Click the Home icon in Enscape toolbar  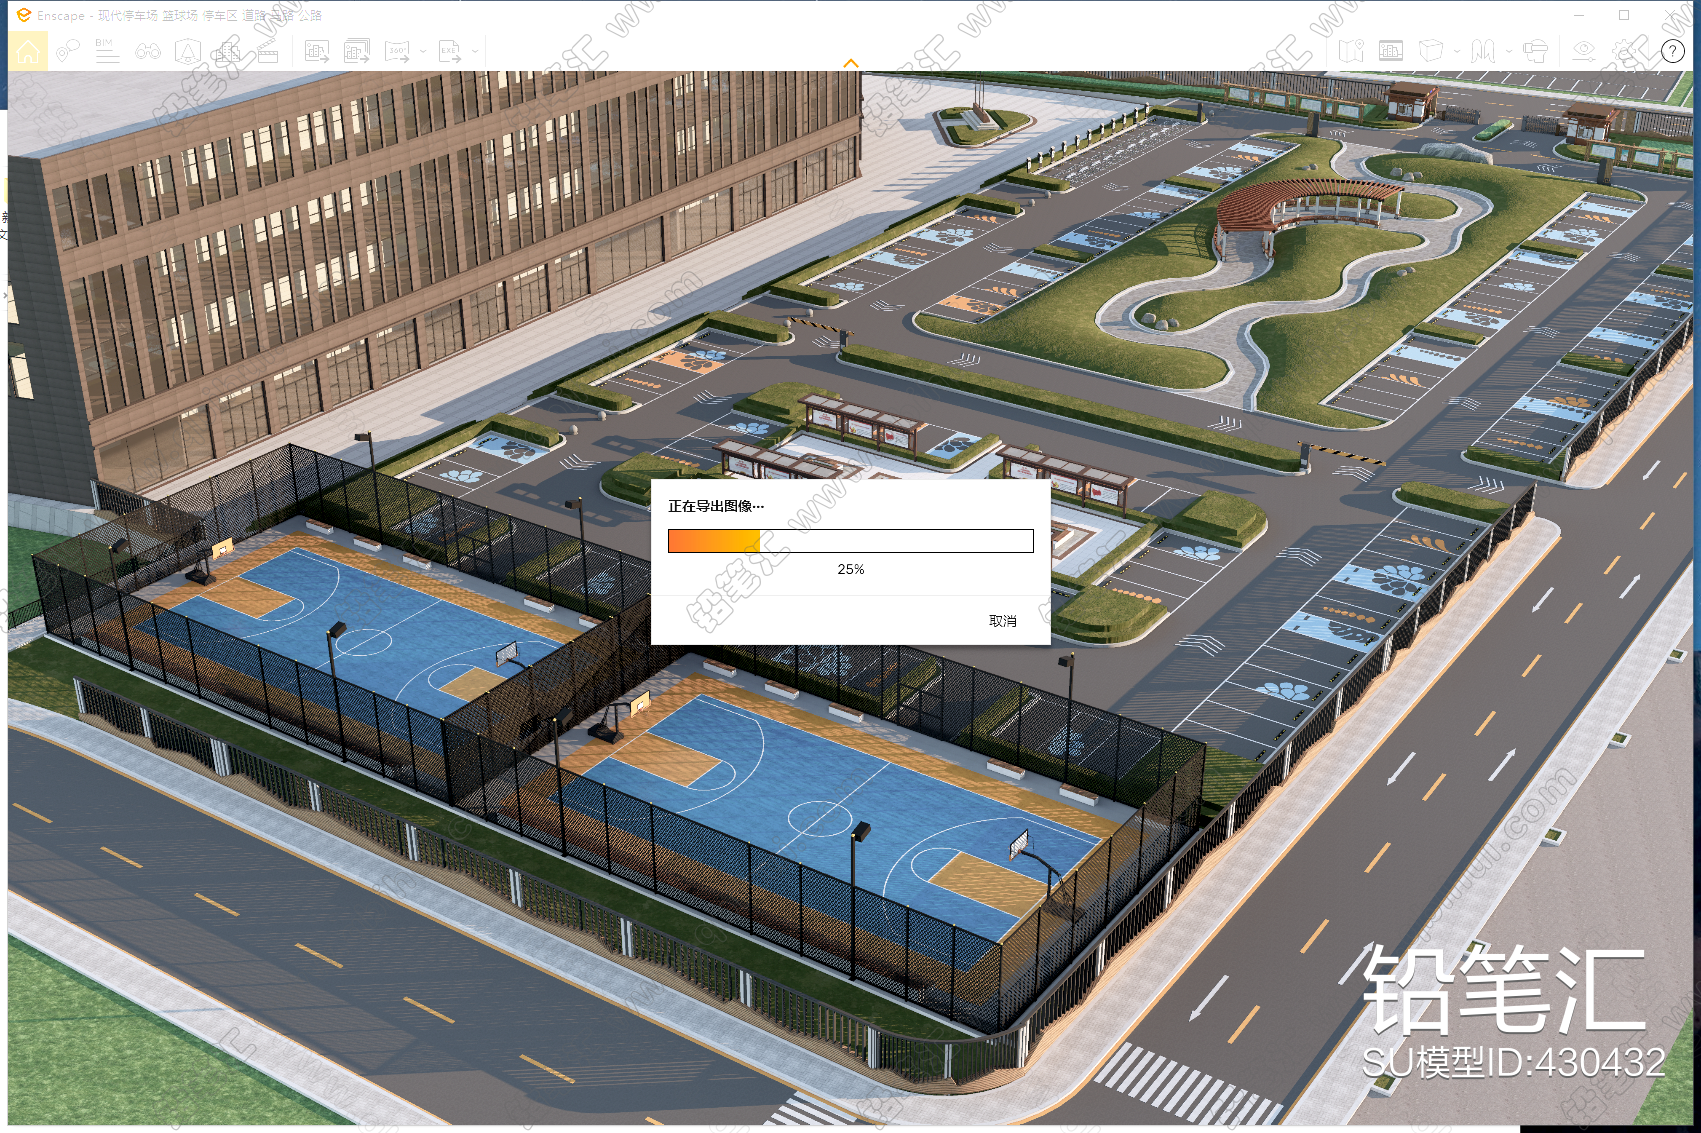(x=28, y=51)
